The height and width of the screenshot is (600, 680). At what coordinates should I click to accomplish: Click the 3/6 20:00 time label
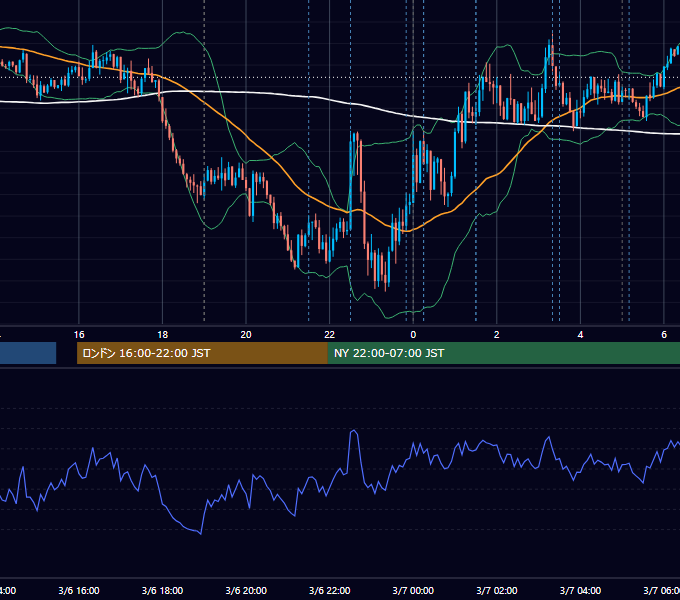coord(246,590)
